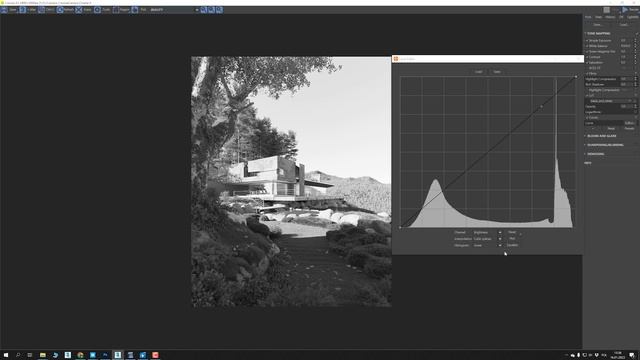Click the middle zoom icon after element dropdown

211,9
